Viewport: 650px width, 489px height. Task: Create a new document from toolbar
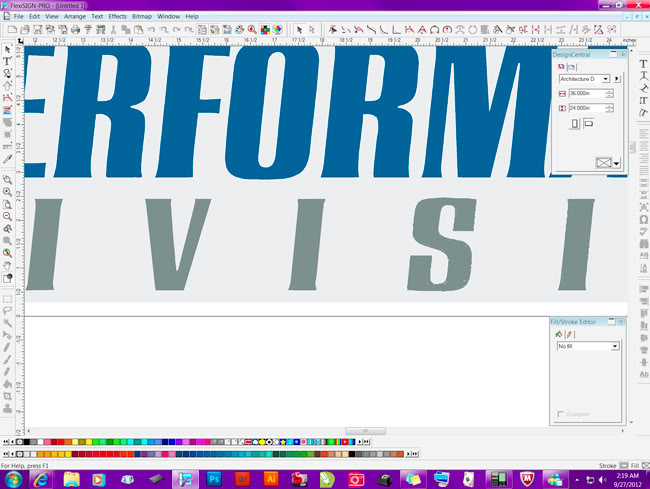[x=12, y=29]
